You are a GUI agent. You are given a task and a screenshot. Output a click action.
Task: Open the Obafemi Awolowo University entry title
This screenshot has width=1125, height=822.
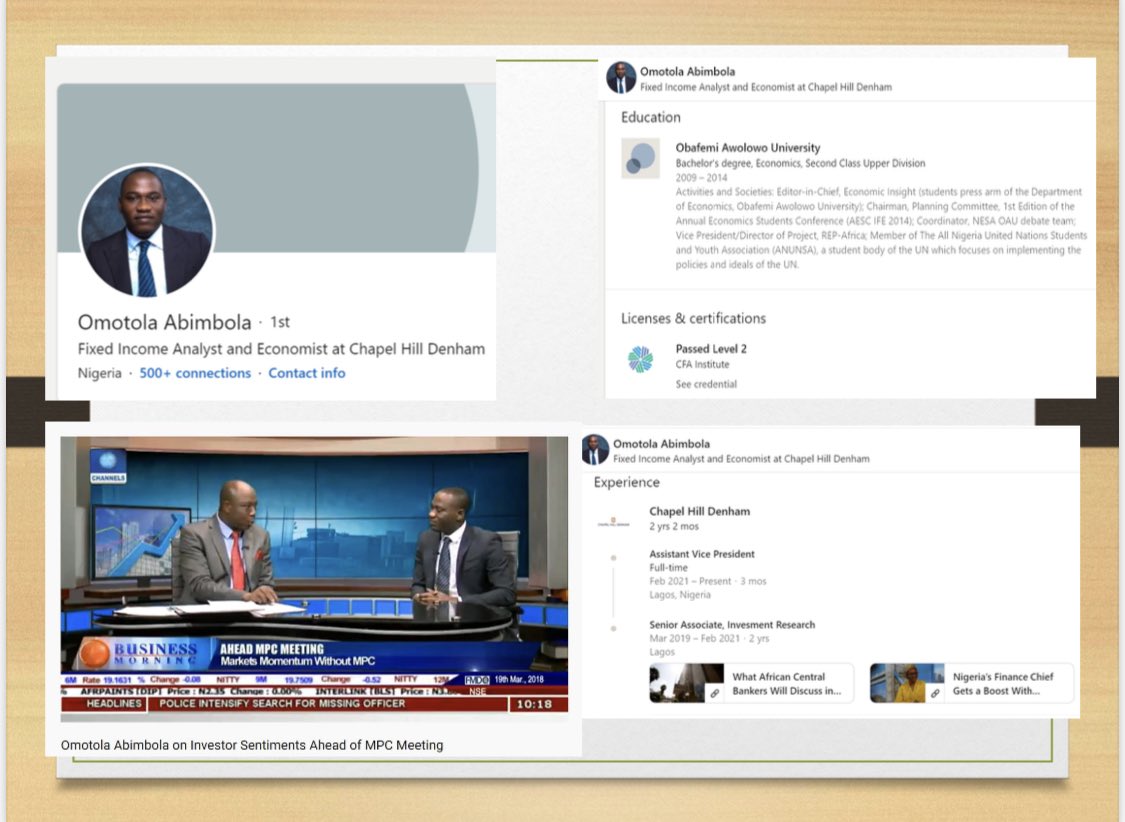click(x=748, y=148)
